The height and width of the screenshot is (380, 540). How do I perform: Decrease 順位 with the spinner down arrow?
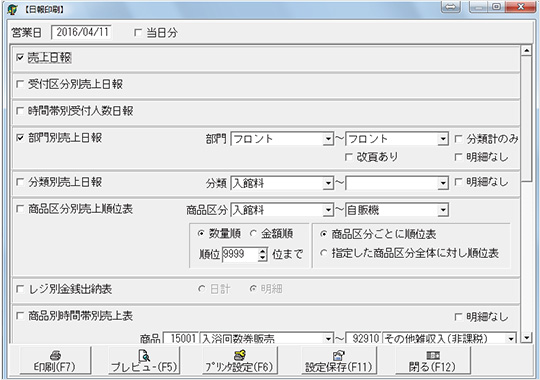pyautogui.click(x=263, y=258)
